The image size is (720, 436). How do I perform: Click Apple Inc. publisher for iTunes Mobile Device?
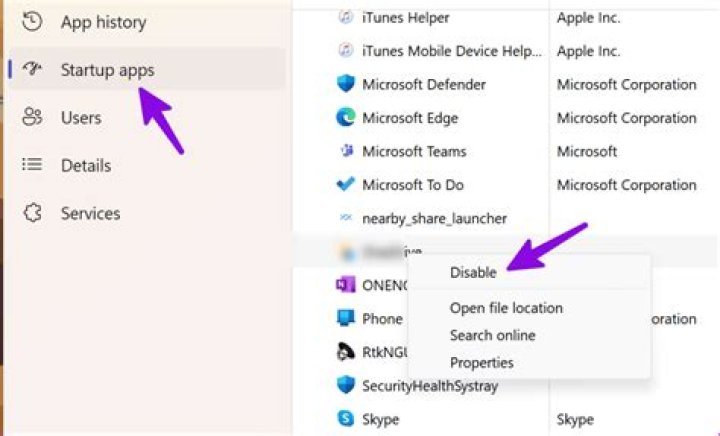pos(589,51)
